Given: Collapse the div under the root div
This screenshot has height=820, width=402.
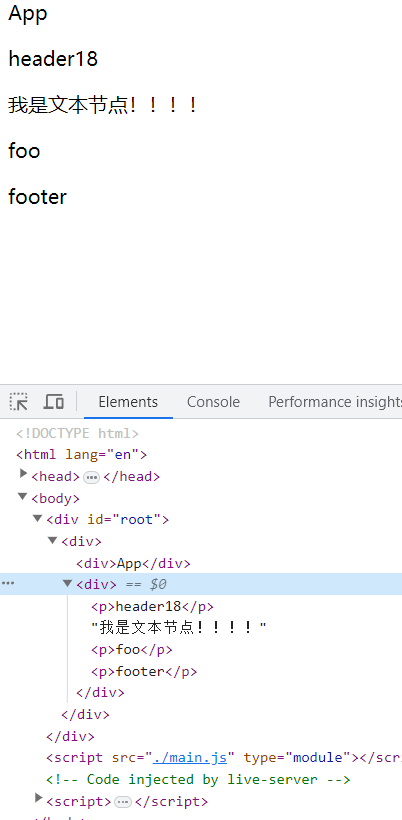Looking at the screenshot, I should tap(52, 540).
